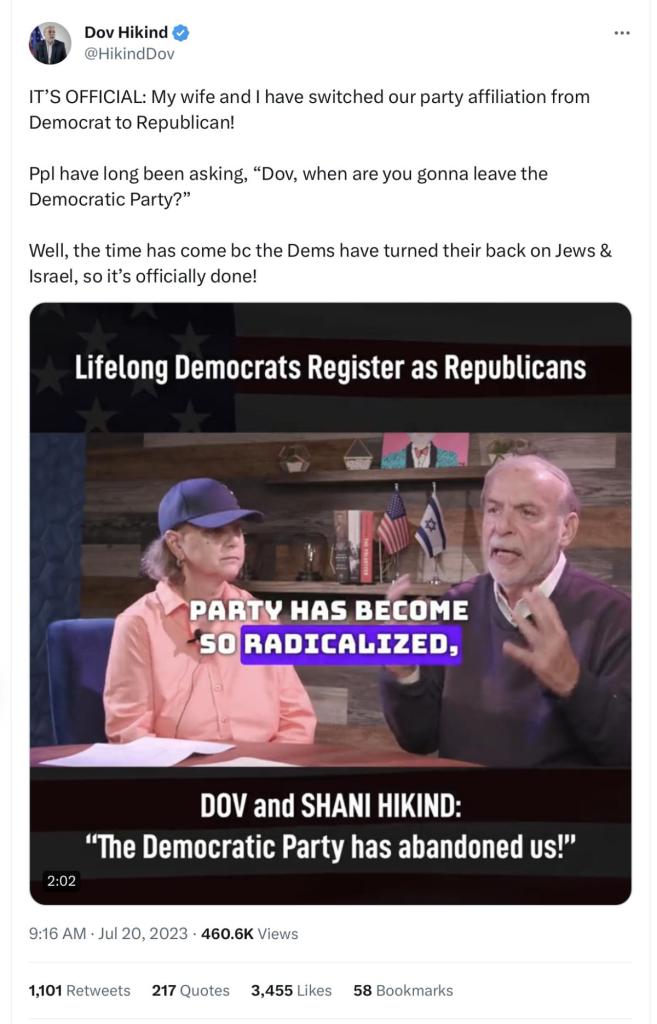Open the 217 Quotes list
657x1024 pixels.
point(191,990)
